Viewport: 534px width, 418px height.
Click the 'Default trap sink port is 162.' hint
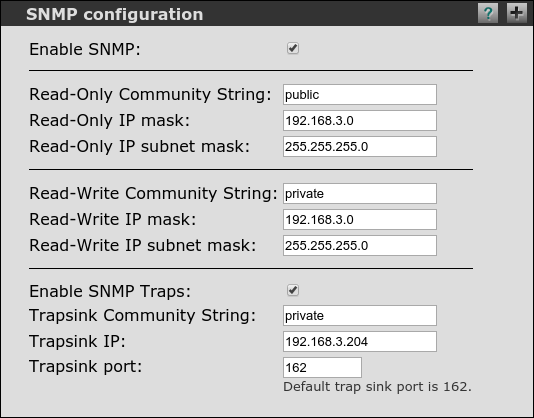[x=377, y=387]
